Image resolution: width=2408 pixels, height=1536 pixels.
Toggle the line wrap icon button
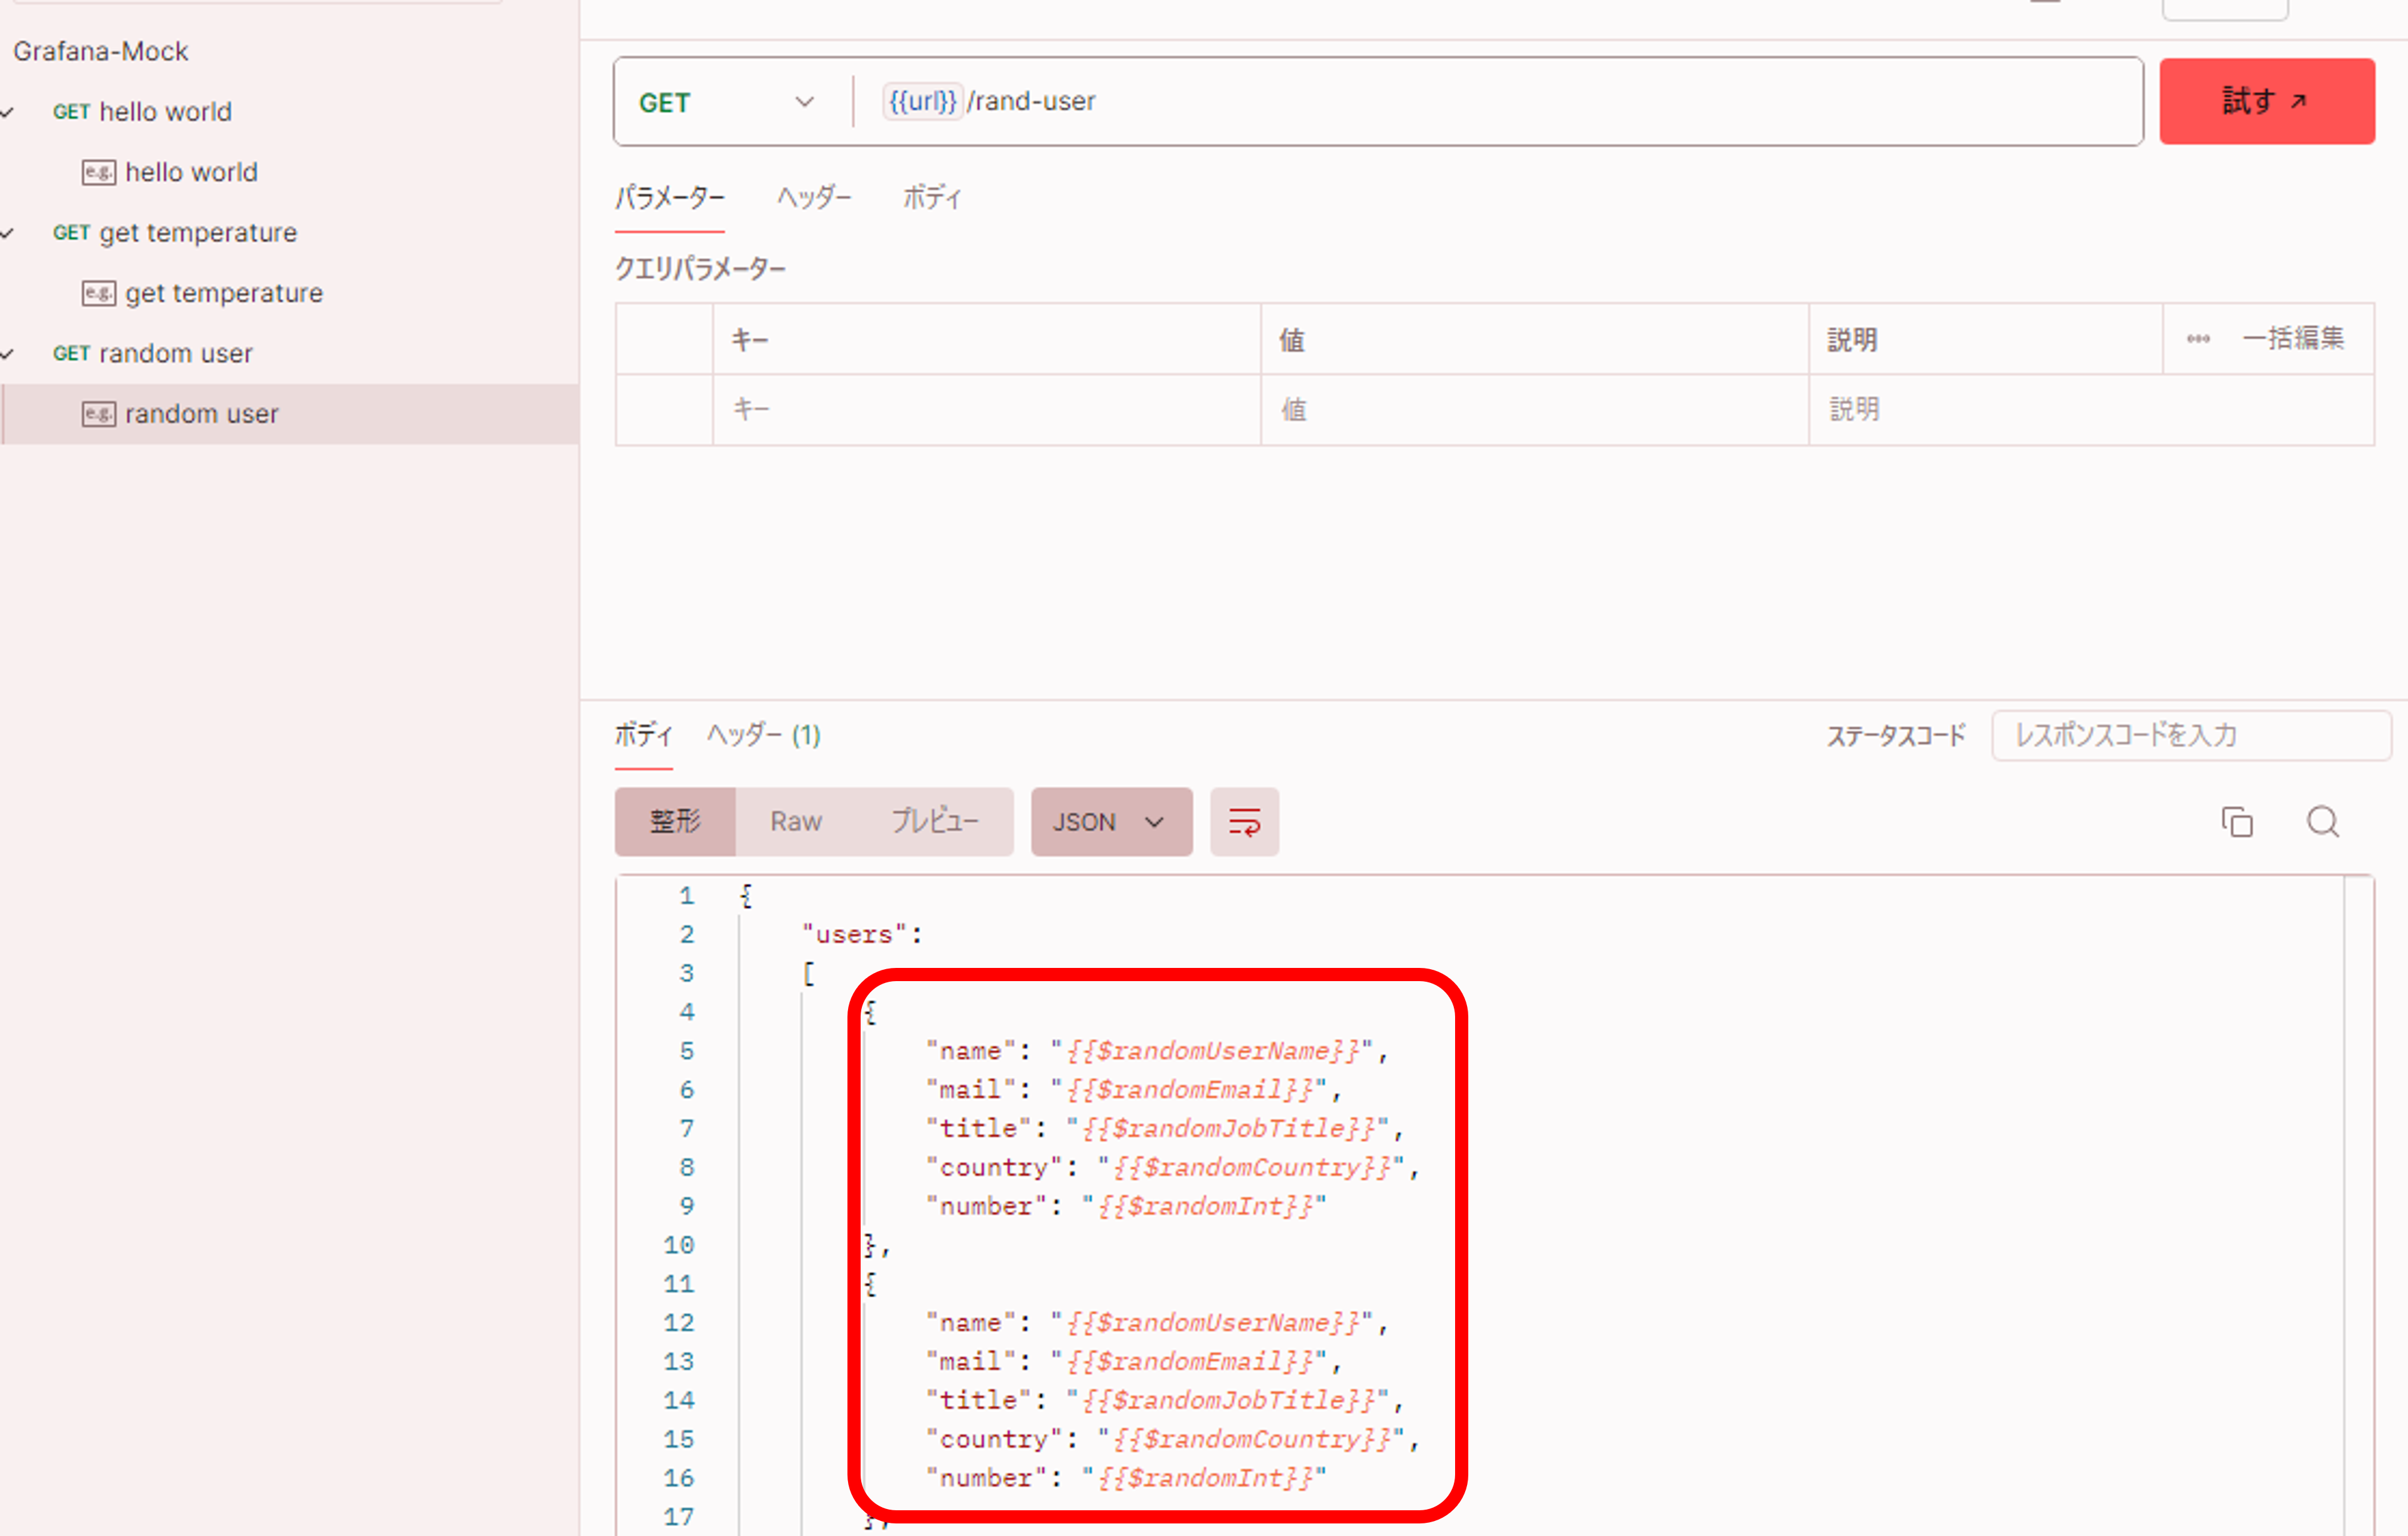point(1244,822)
